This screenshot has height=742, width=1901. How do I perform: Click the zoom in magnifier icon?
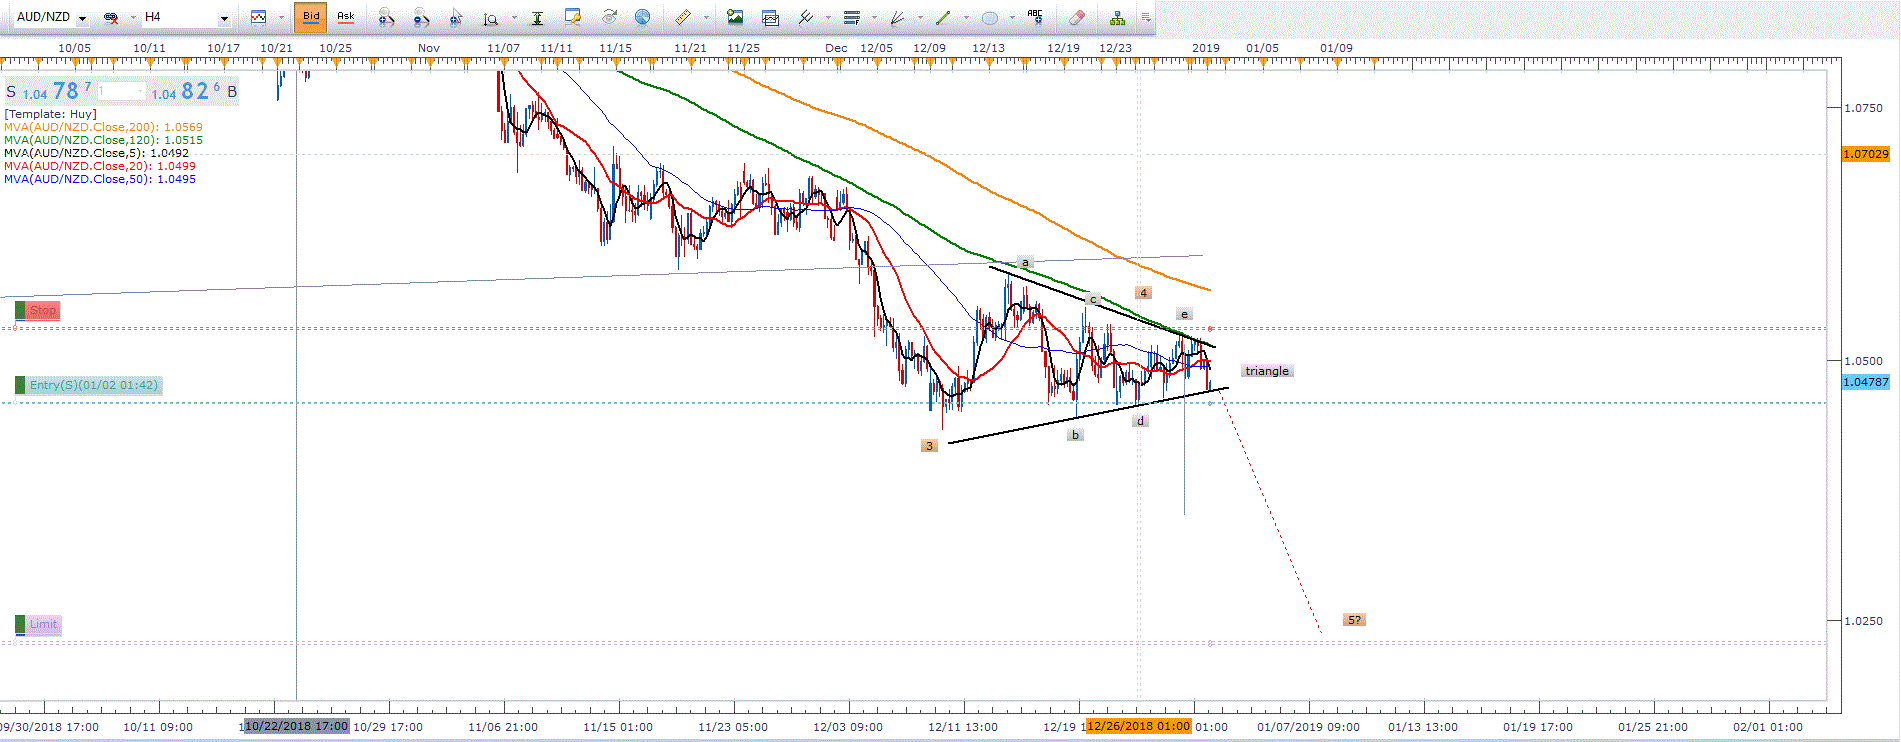tap(386, 17)
